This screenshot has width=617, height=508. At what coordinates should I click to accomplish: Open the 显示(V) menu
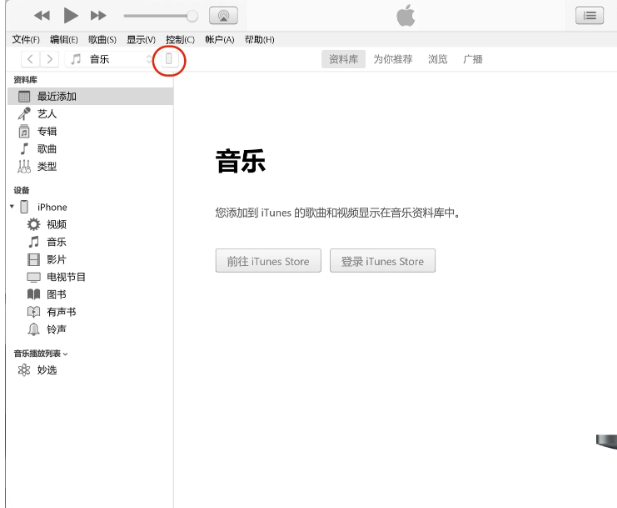click(x=141, y=39)
